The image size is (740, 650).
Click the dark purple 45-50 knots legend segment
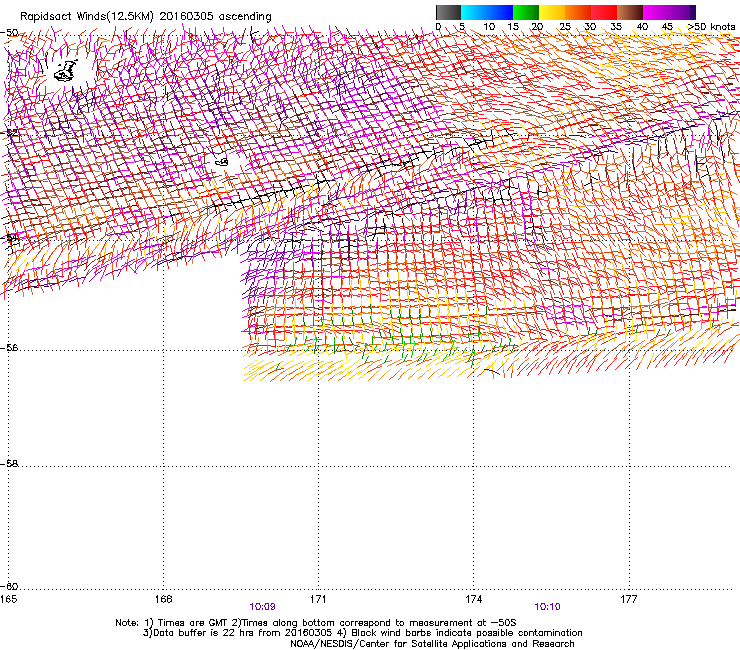[x=682, y=12]
